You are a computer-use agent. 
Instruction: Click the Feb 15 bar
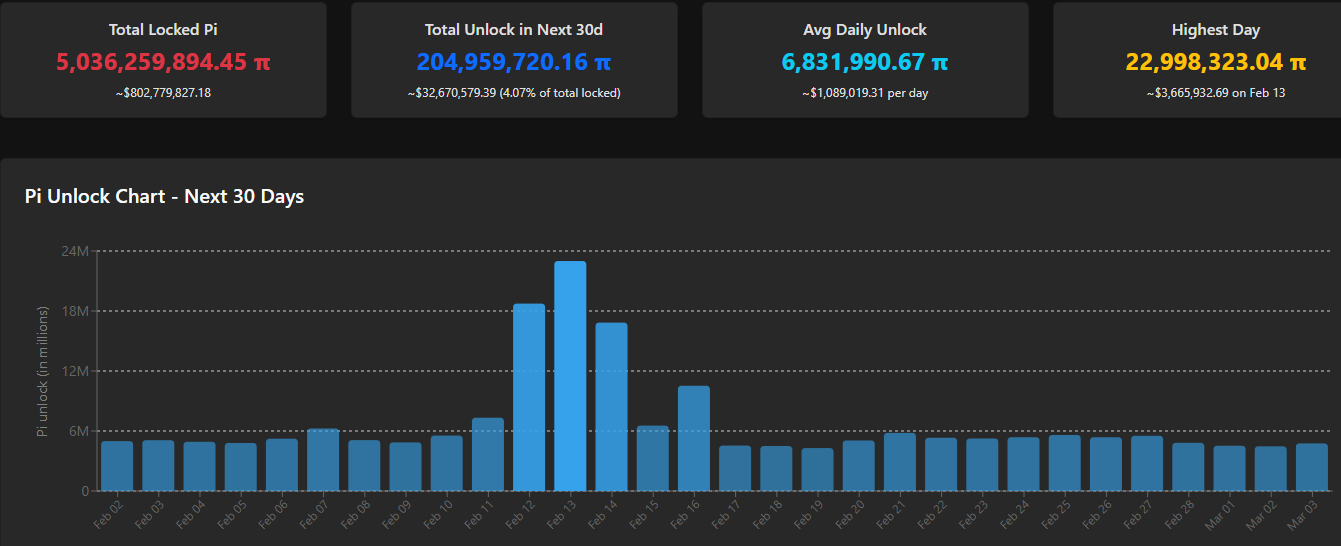[653, 458]
